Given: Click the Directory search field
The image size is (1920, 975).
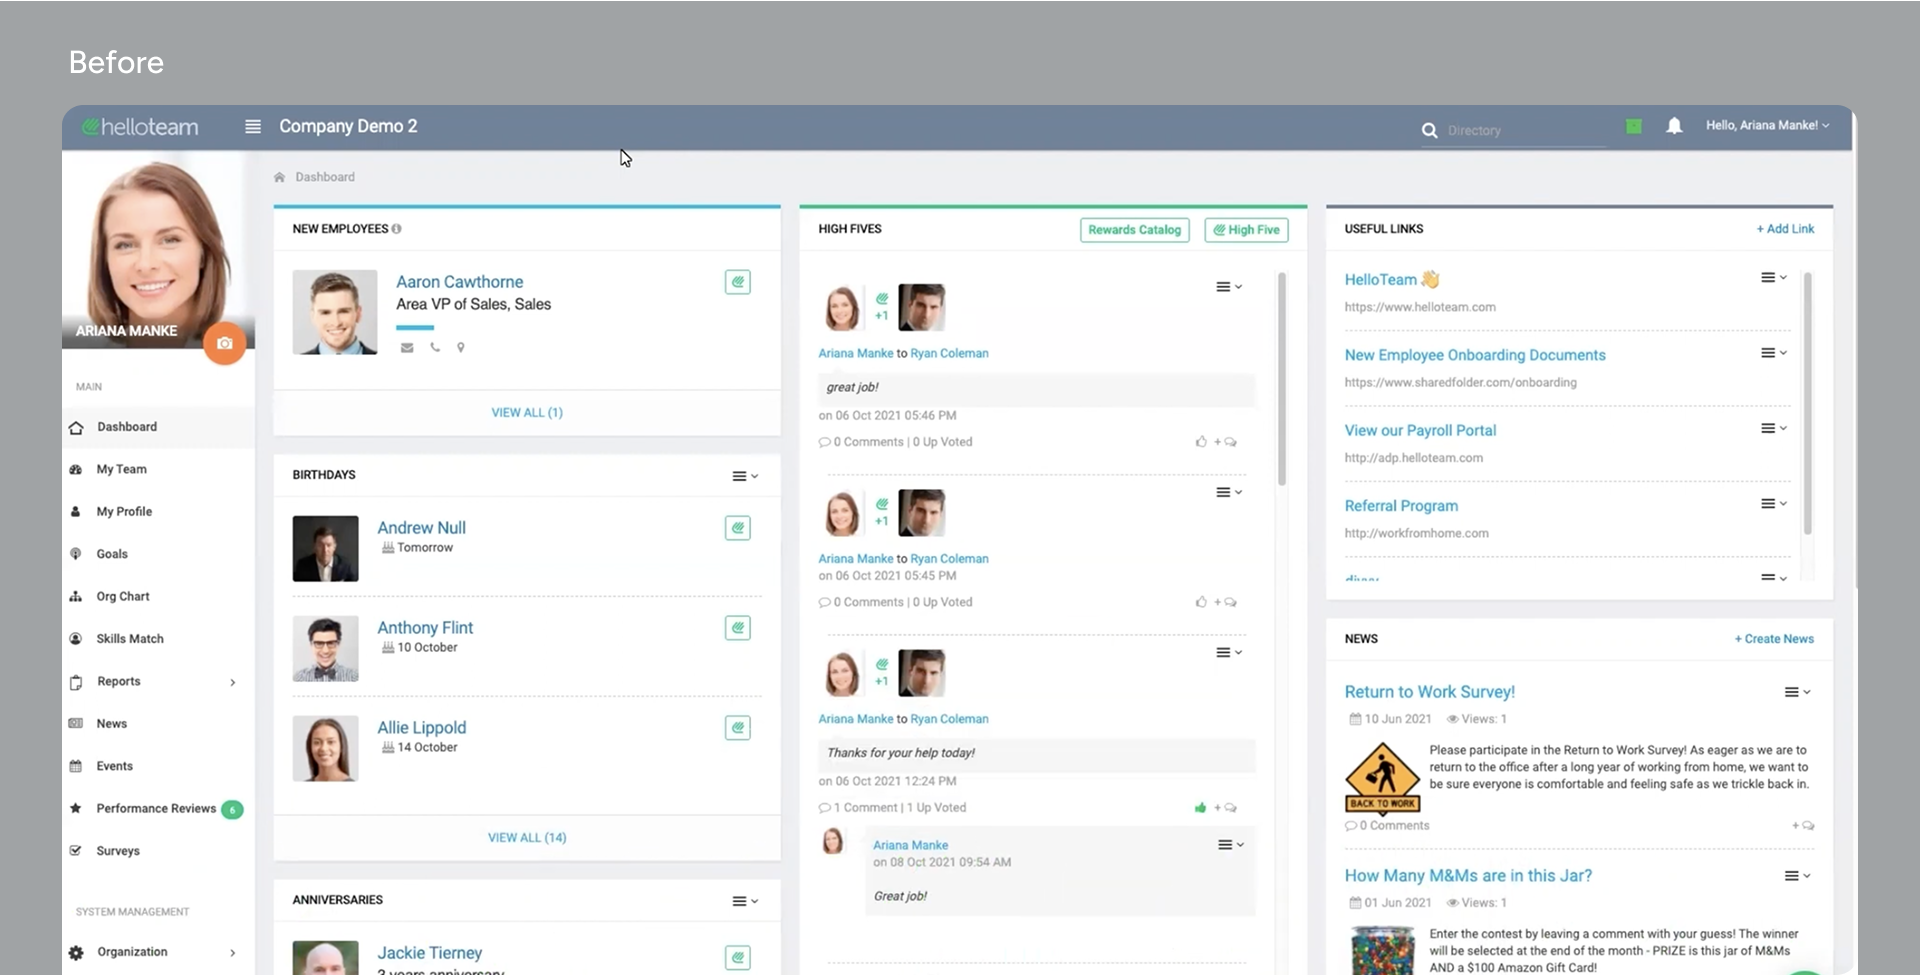Looking at the screenshot, I should tap(1525, 131).
